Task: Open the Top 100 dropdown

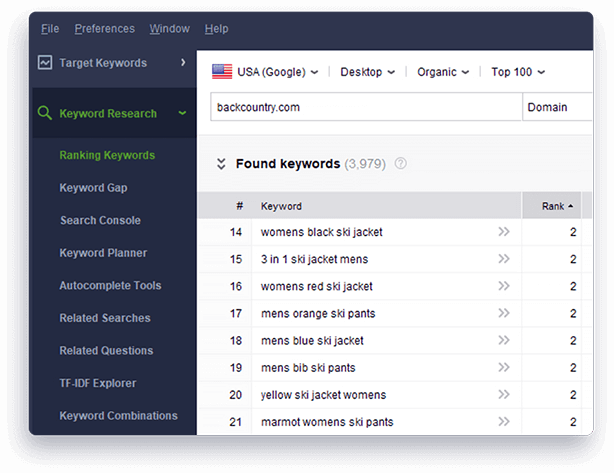Action: tap(518, 72)
